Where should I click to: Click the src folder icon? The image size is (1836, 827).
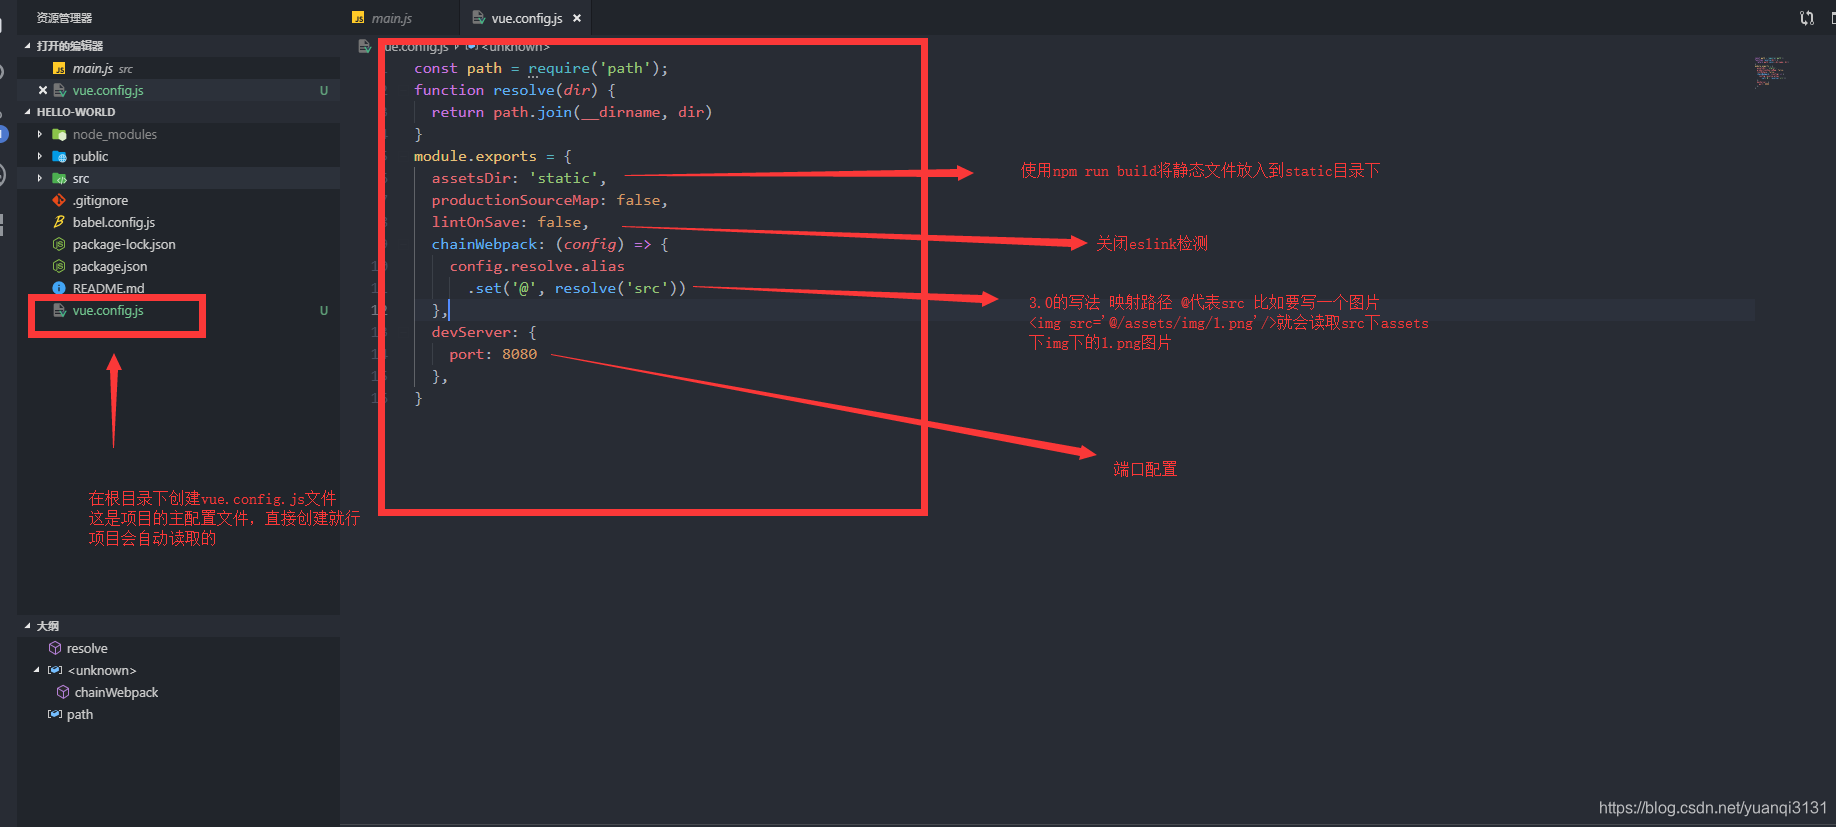pos(59,178)
